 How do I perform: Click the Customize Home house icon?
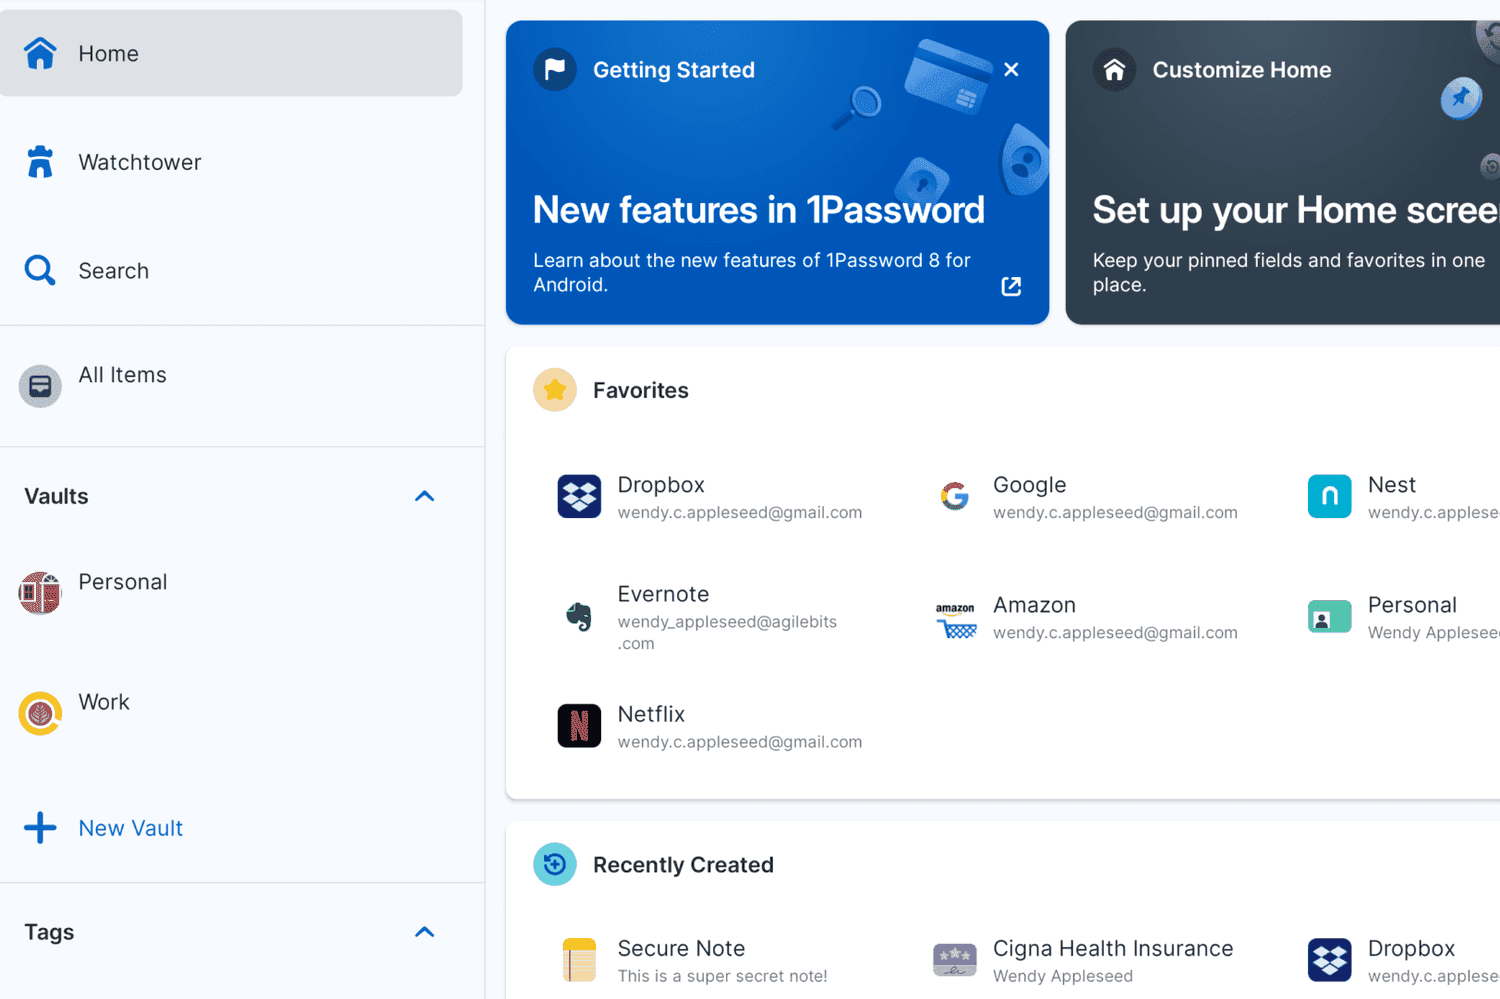pyautogui.click(x=1114, y=69)
